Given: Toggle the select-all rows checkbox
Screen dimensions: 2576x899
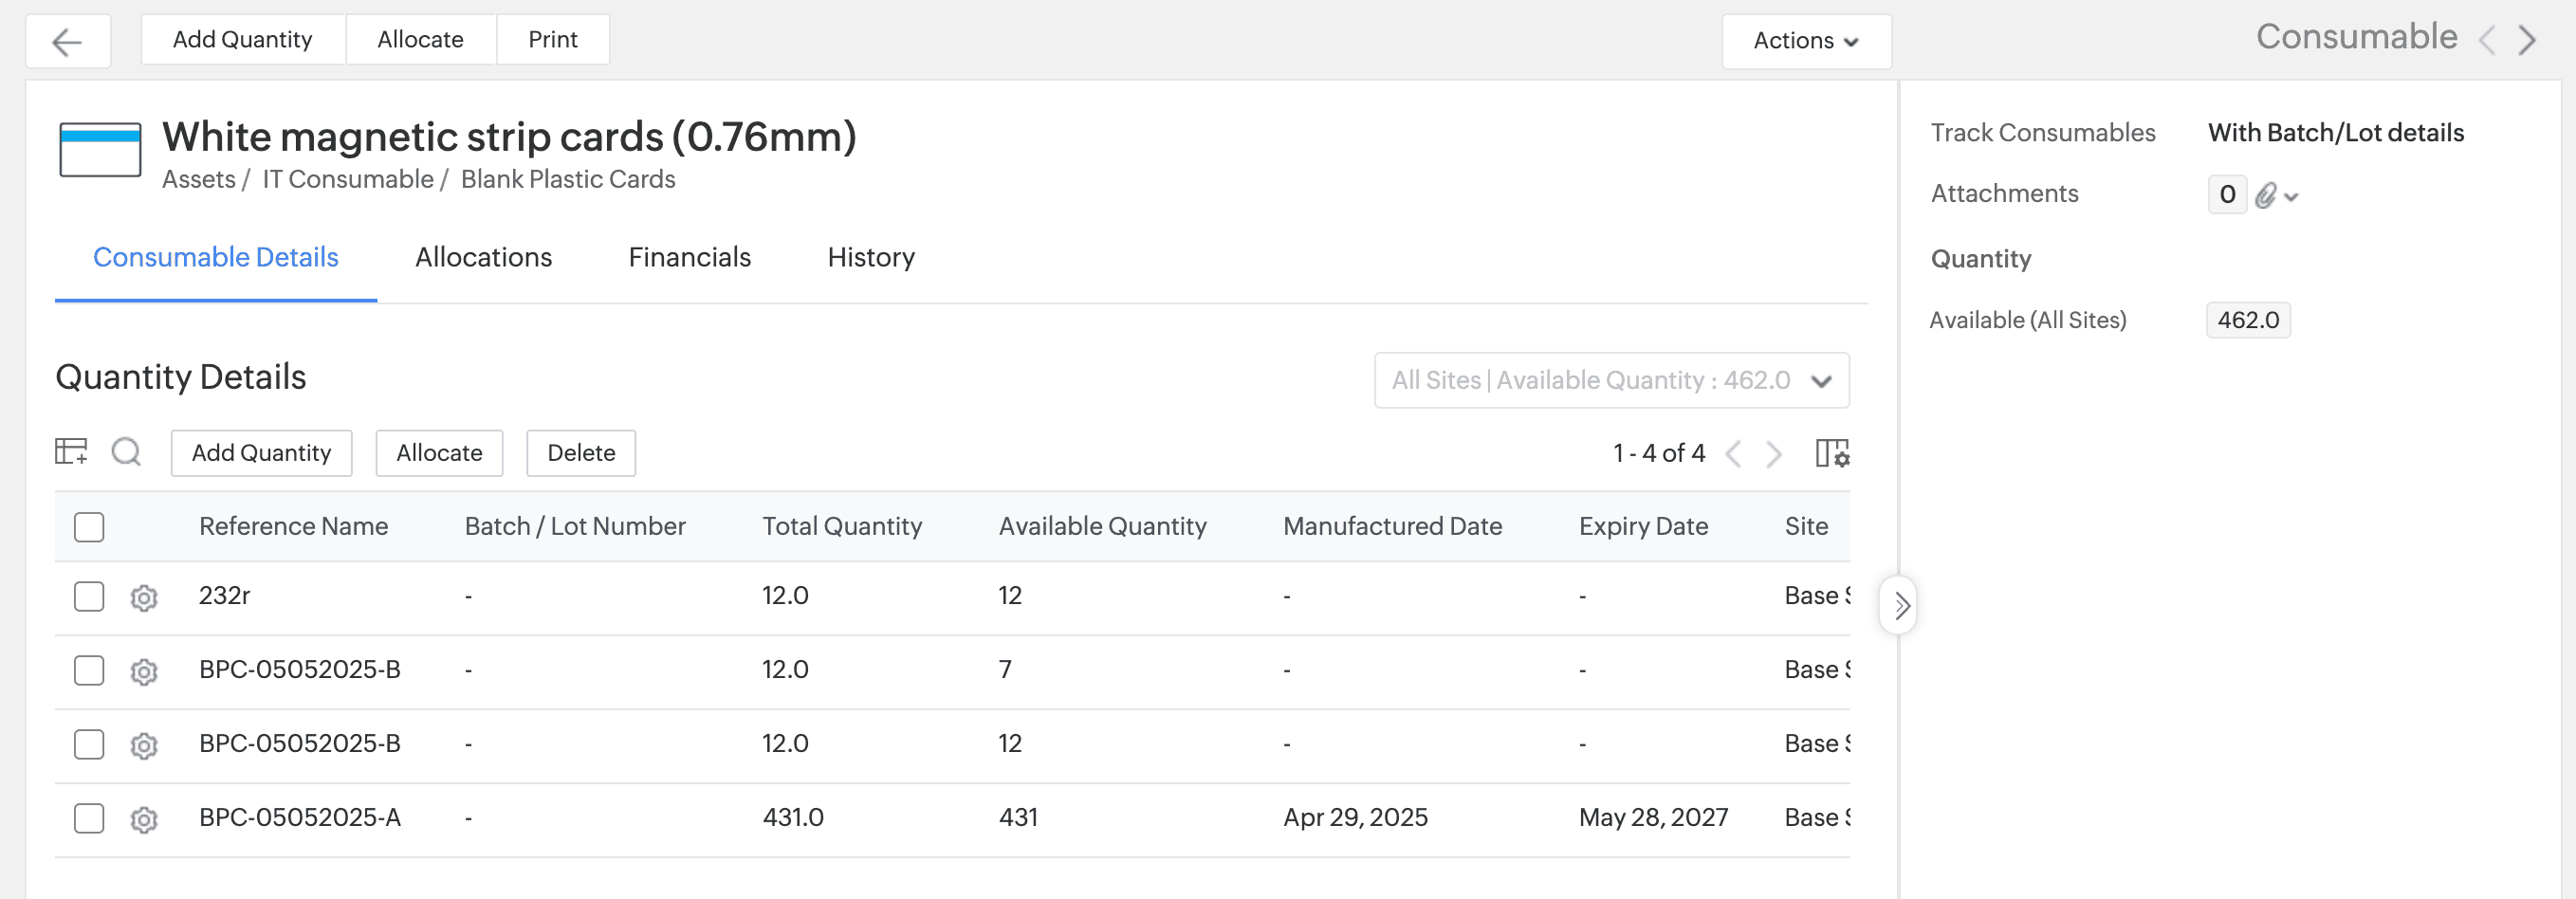Looking at the screenshot, I should [89, 527].
